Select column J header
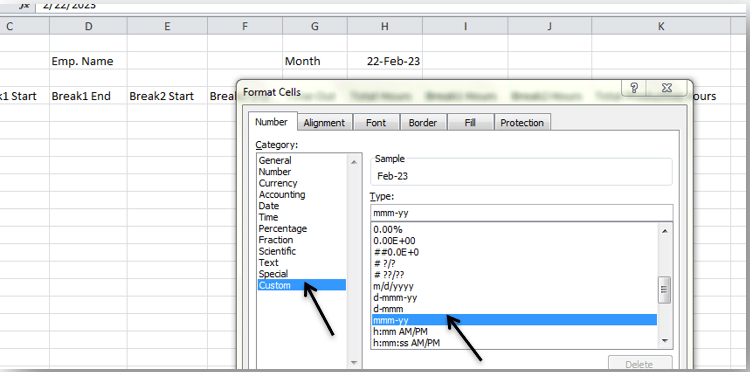The height and width of the screenshot is (372, 750). point(550,26)
